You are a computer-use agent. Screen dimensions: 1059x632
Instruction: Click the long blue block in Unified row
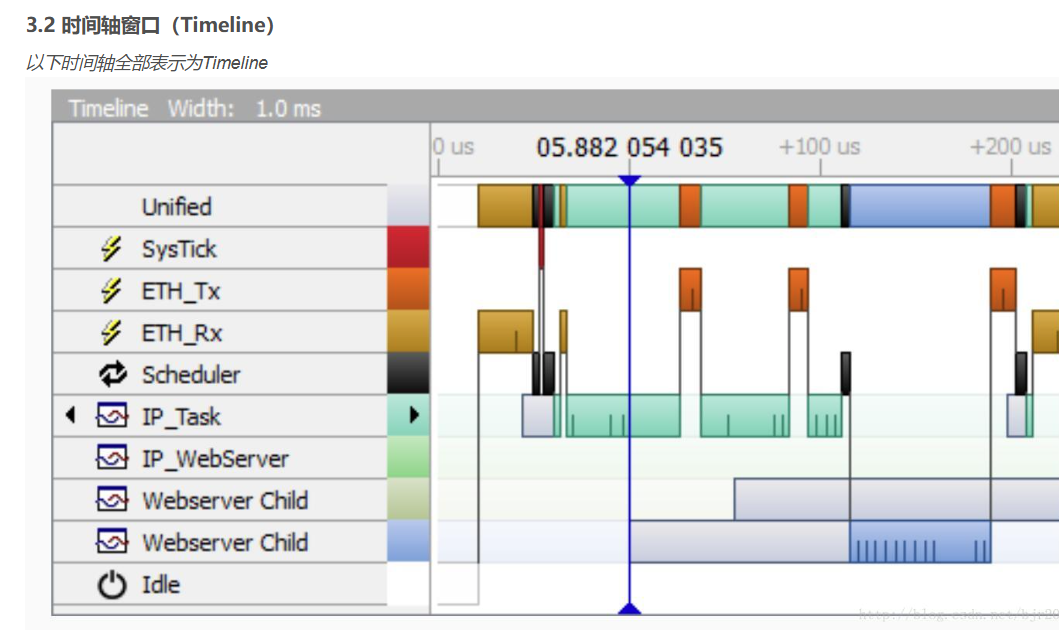click(920, 206)
